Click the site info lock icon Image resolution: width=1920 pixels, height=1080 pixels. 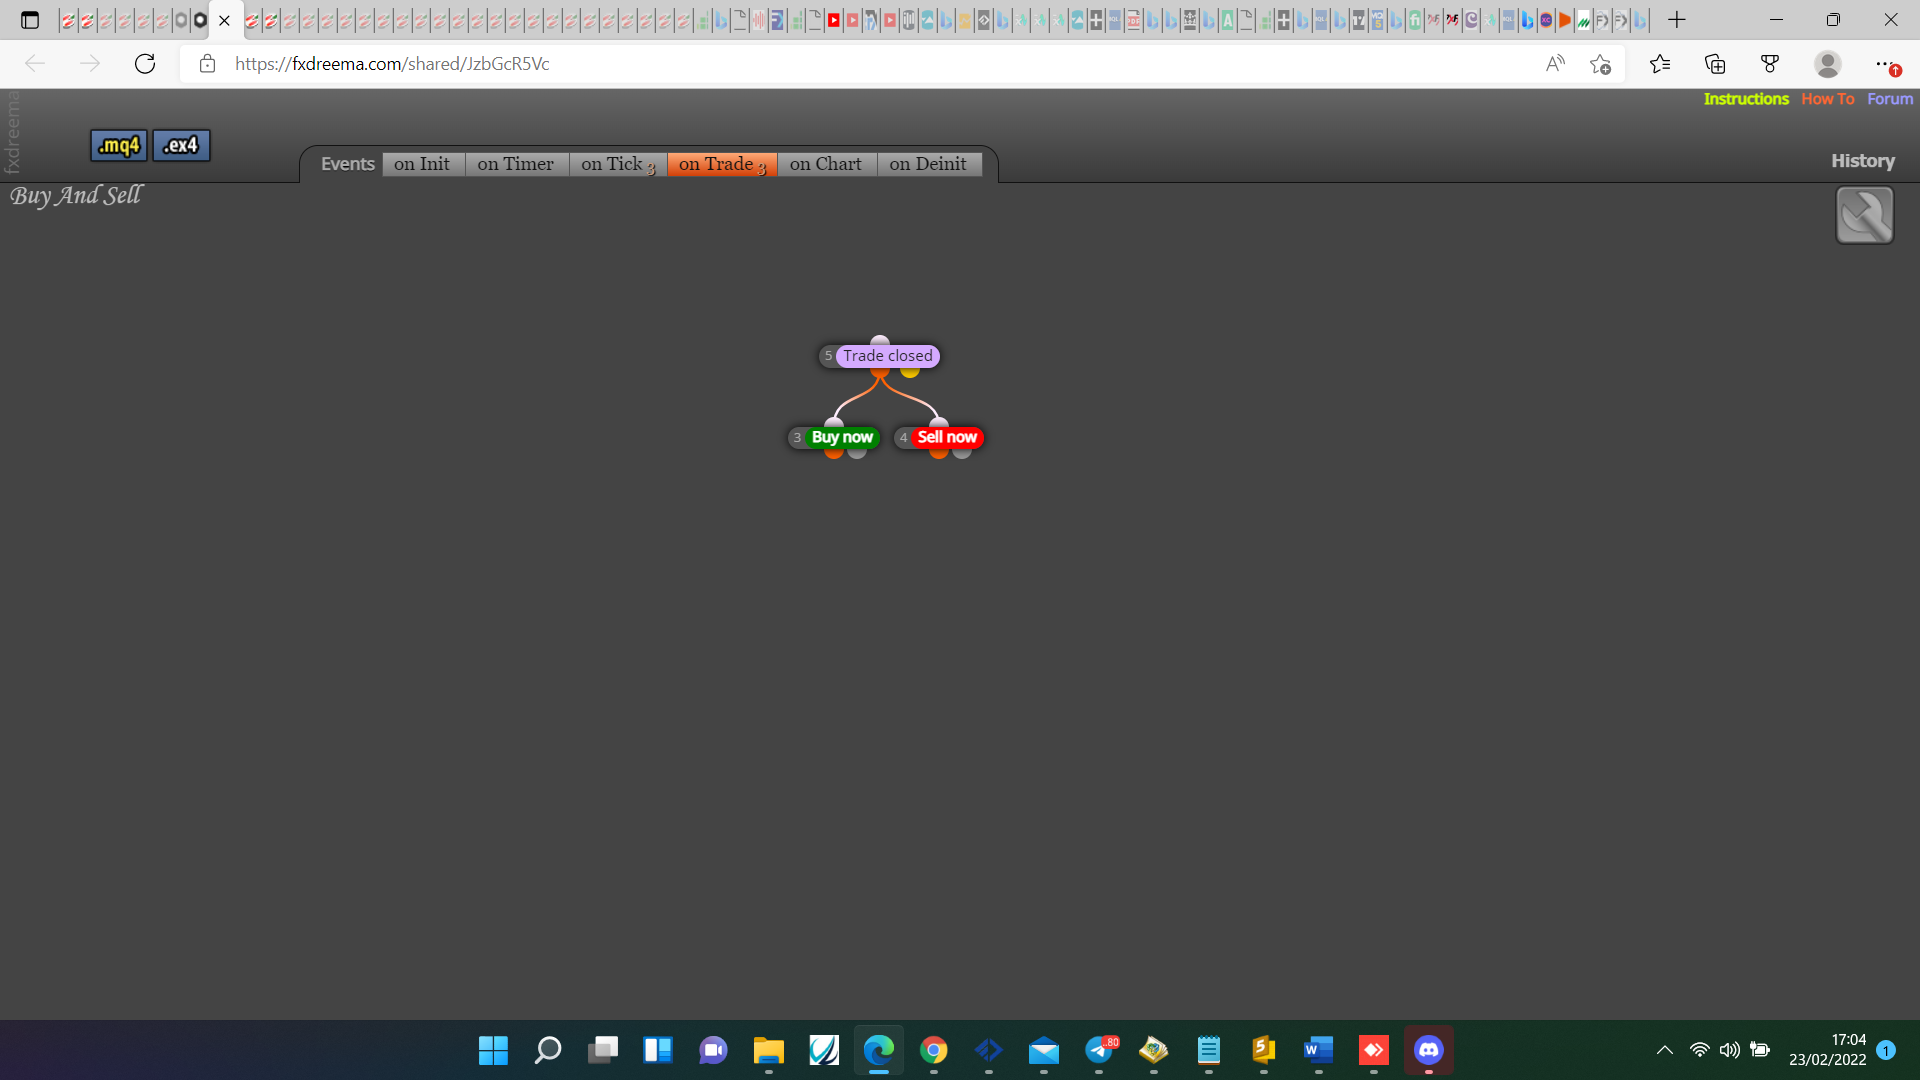[207, 64]
